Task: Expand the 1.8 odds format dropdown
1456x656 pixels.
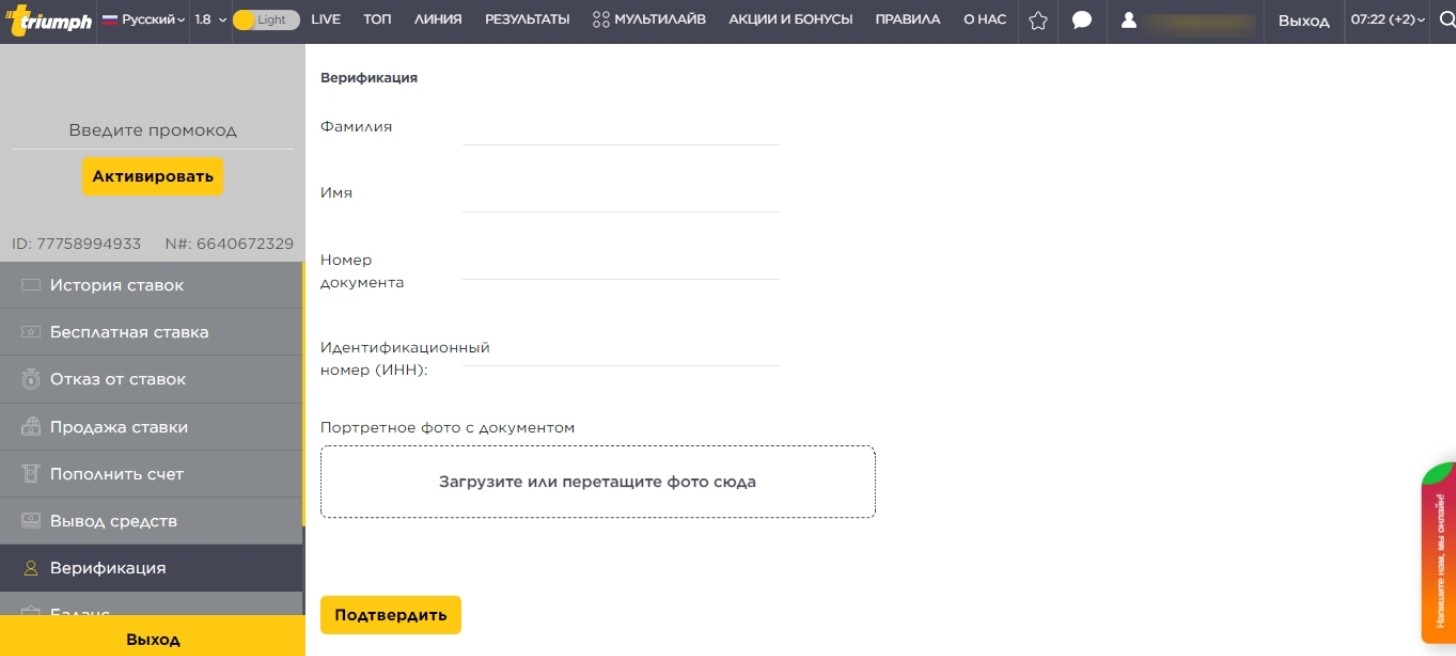Action: [210, 20]
